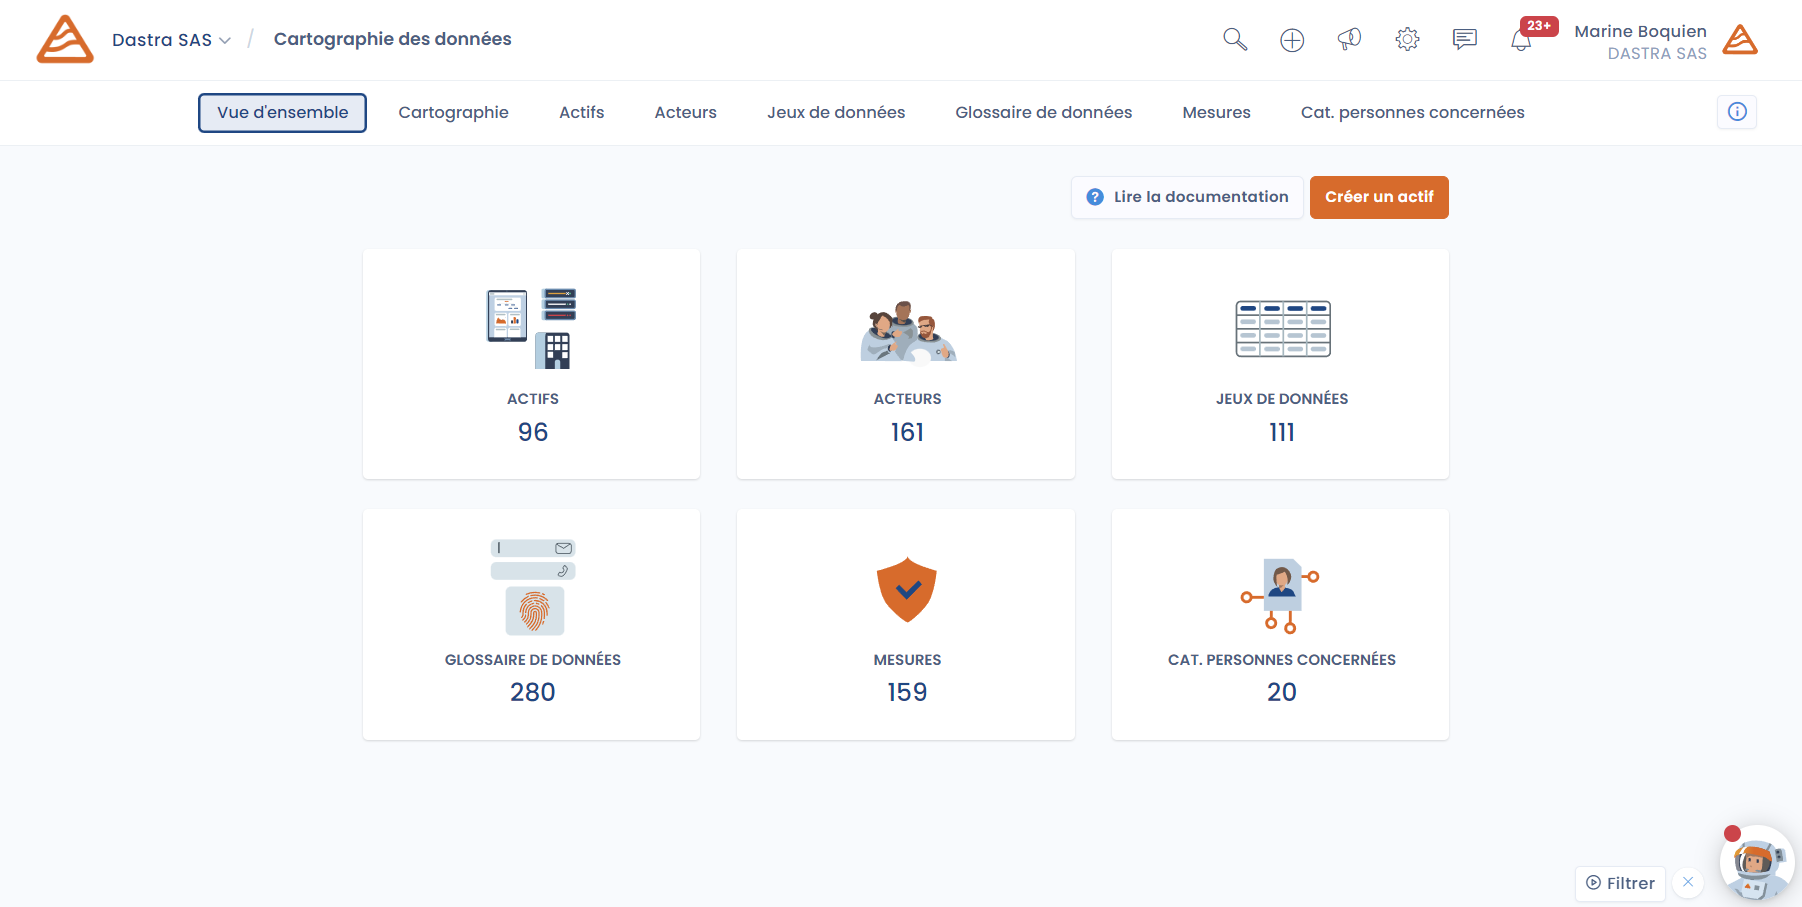Click the Créer un actif button
Viewport: 1802px width, 907px height.
[1379, 197]
